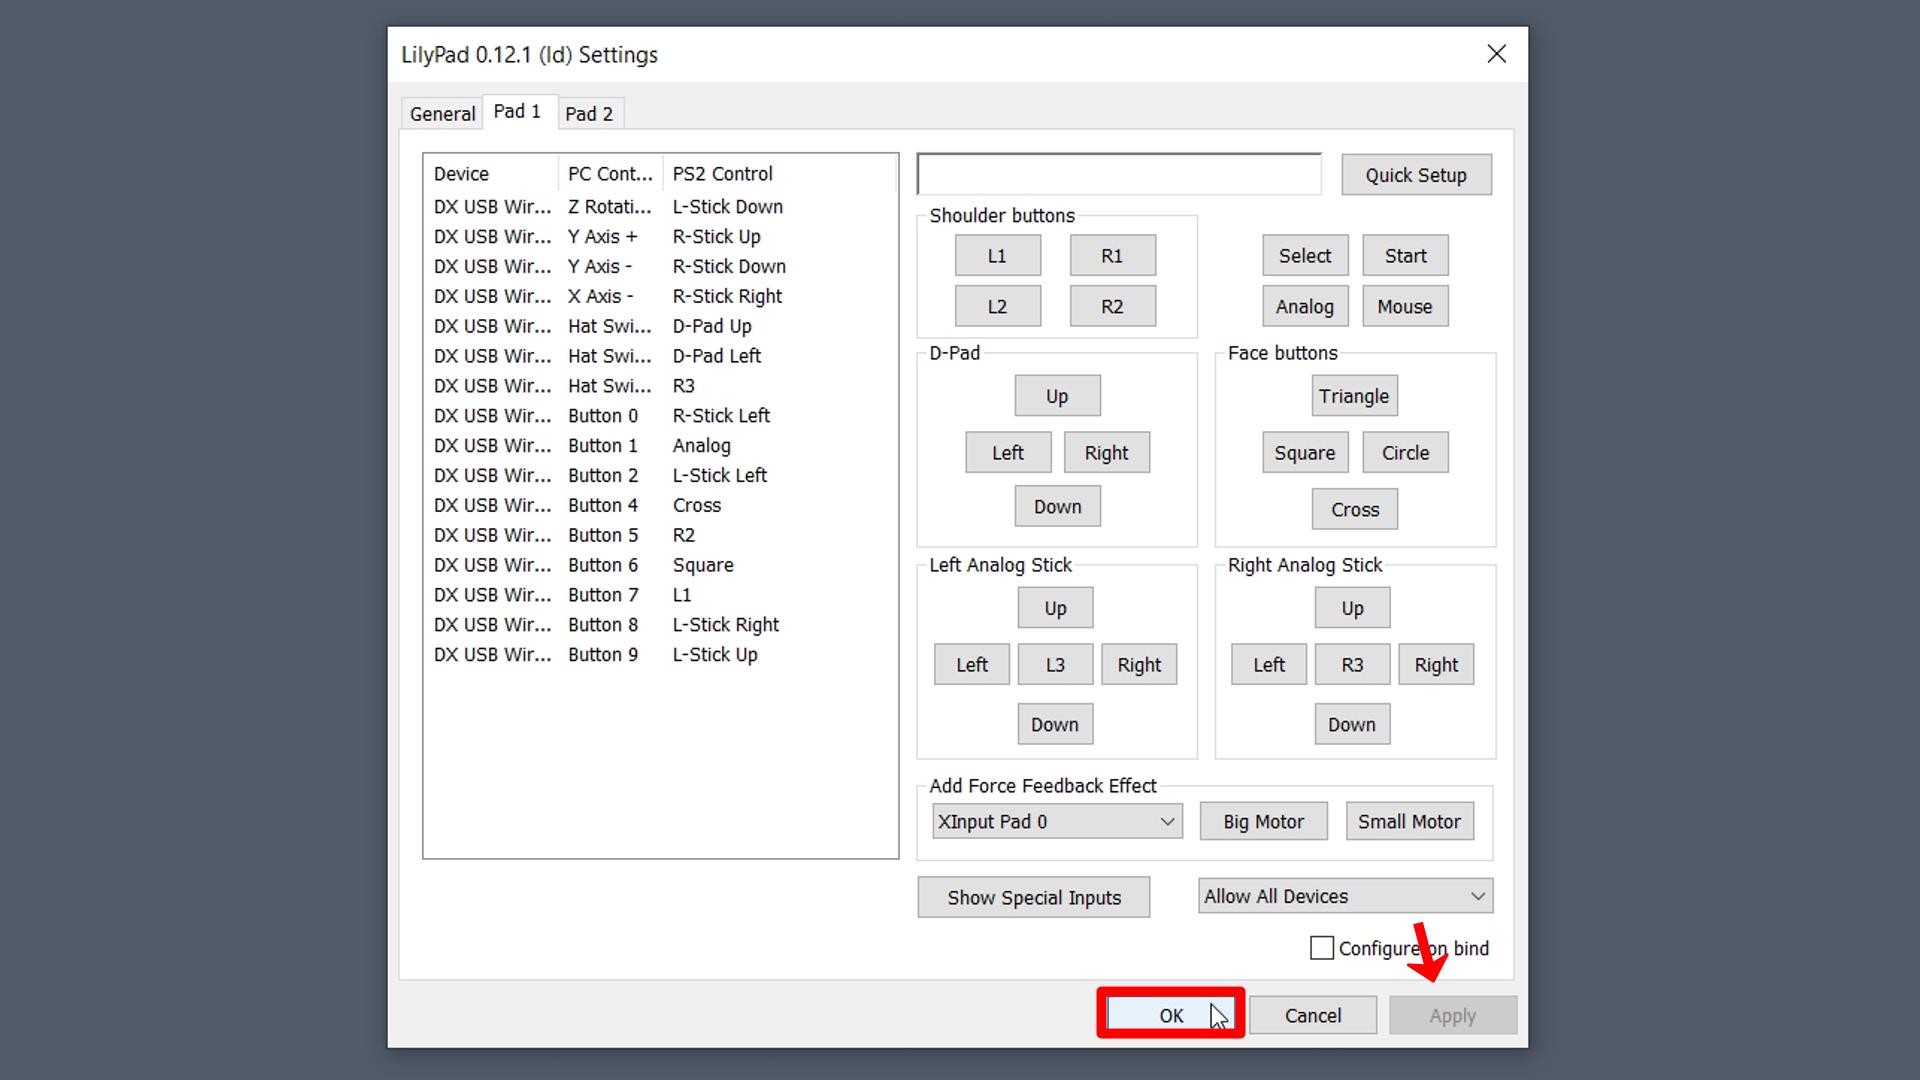Bind D-Pad Right button
The height and width of the screenshot is (1080, 1920).
(x=1106, y=452)
